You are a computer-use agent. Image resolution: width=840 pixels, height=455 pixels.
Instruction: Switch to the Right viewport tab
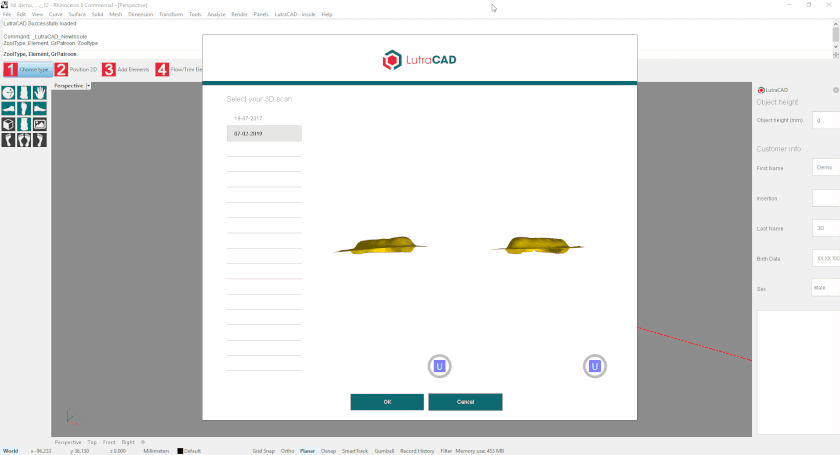click(128, 442)
